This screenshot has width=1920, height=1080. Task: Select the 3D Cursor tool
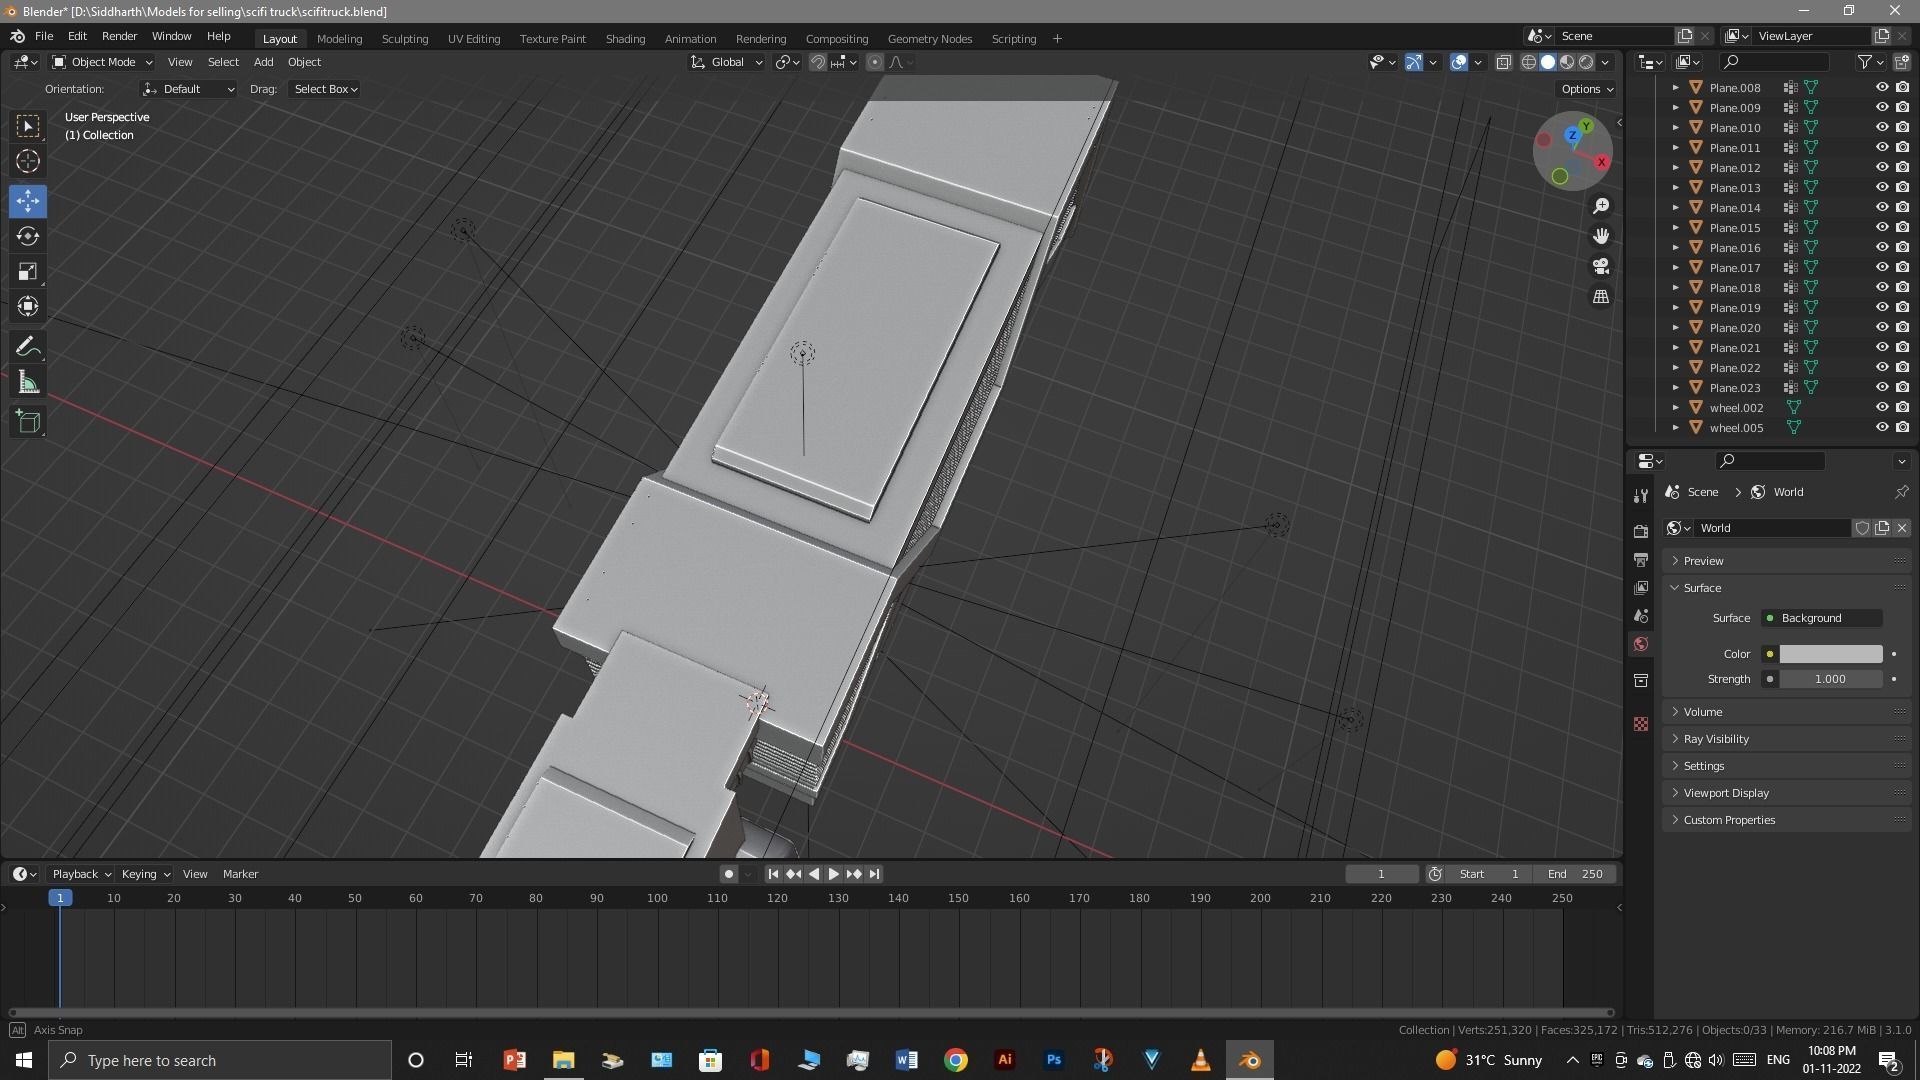[x=28, y=161]
